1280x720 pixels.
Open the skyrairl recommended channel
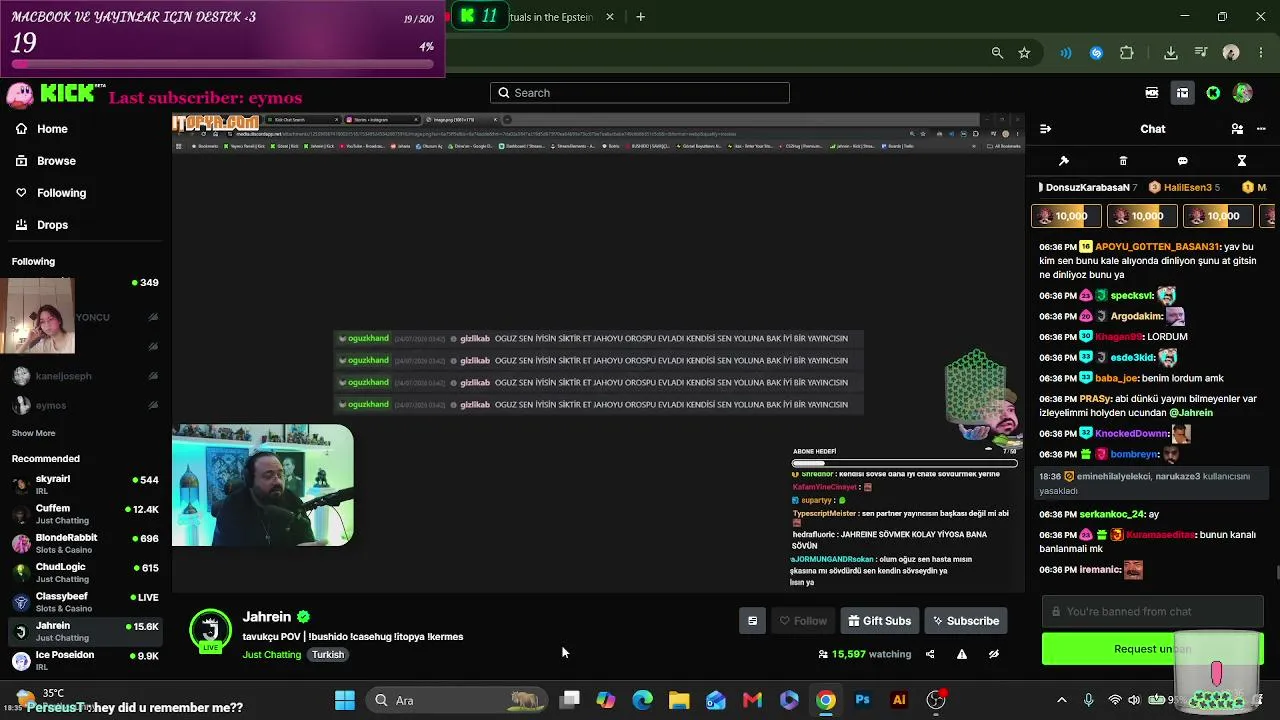pos(84,485)
